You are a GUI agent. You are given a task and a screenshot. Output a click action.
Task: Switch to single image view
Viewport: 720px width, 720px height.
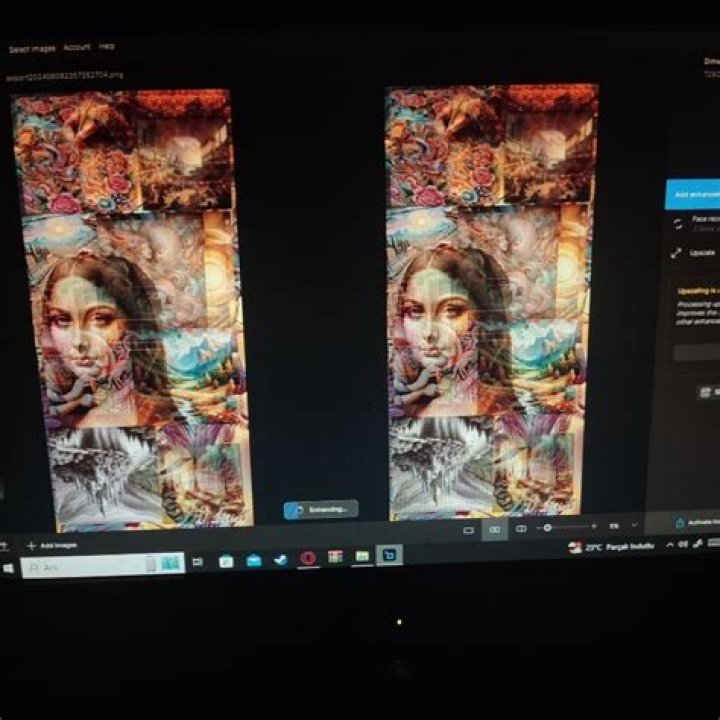(x=468, y=530)
